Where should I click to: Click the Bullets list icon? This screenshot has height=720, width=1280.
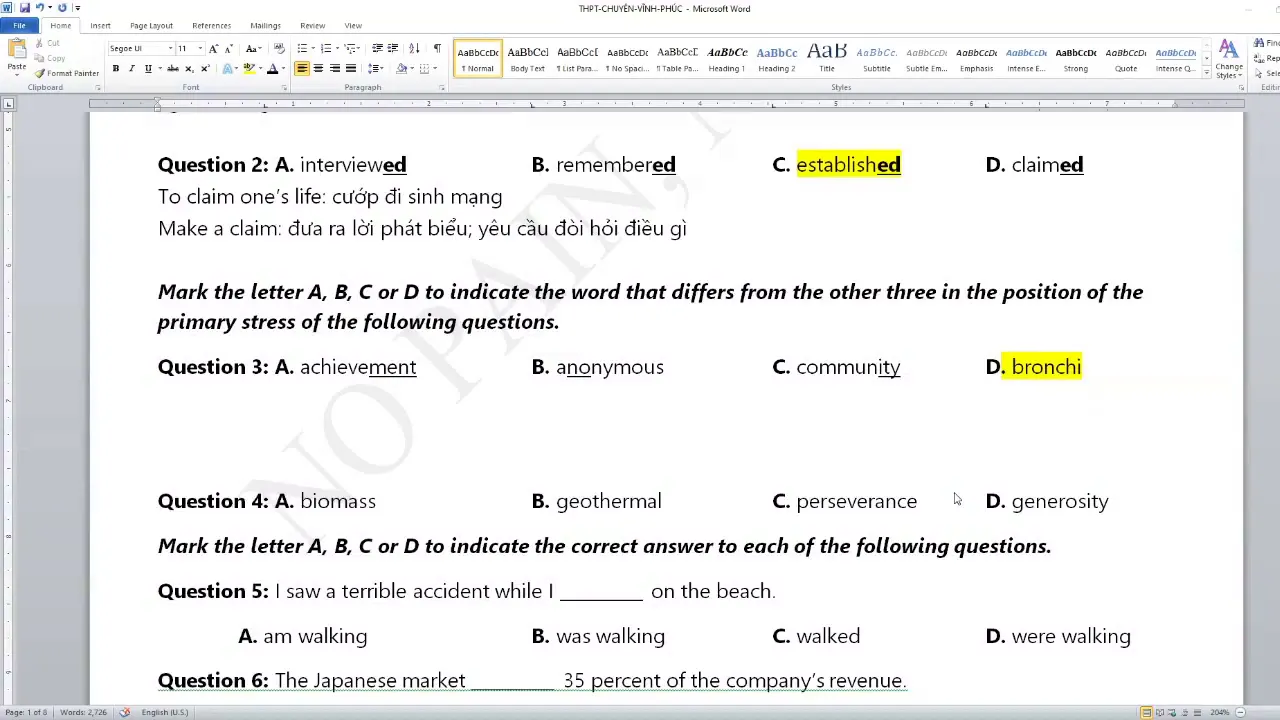[301, 48]
